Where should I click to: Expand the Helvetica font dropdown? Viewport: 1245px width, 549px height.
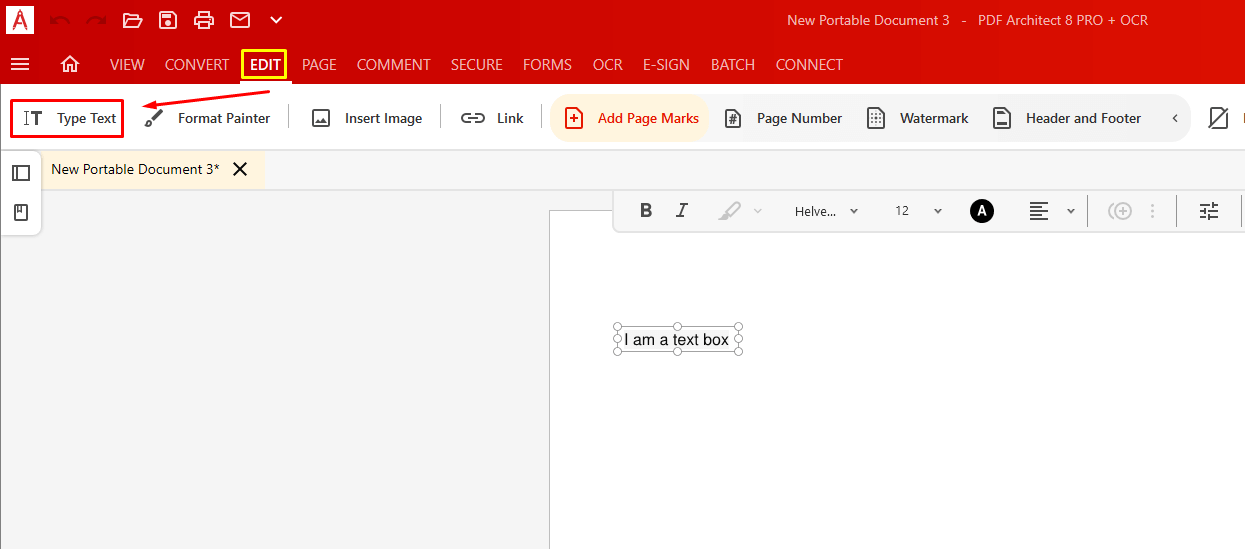826,211
